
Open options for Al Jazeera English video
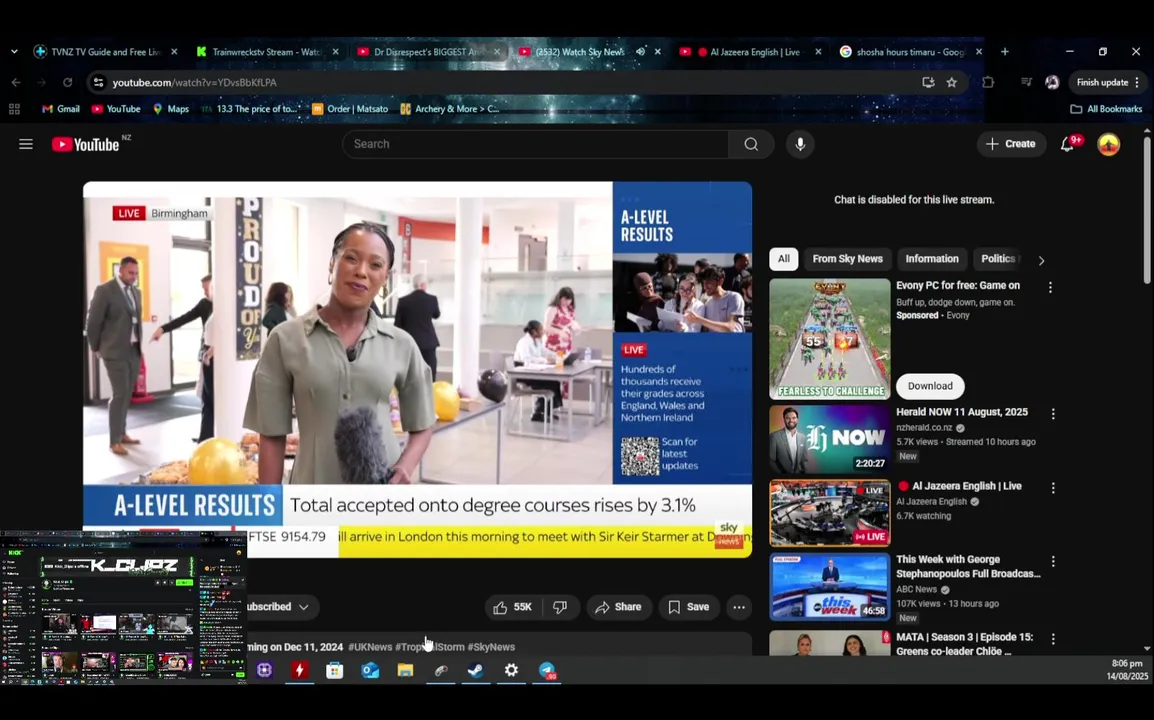pos(1053,488)
